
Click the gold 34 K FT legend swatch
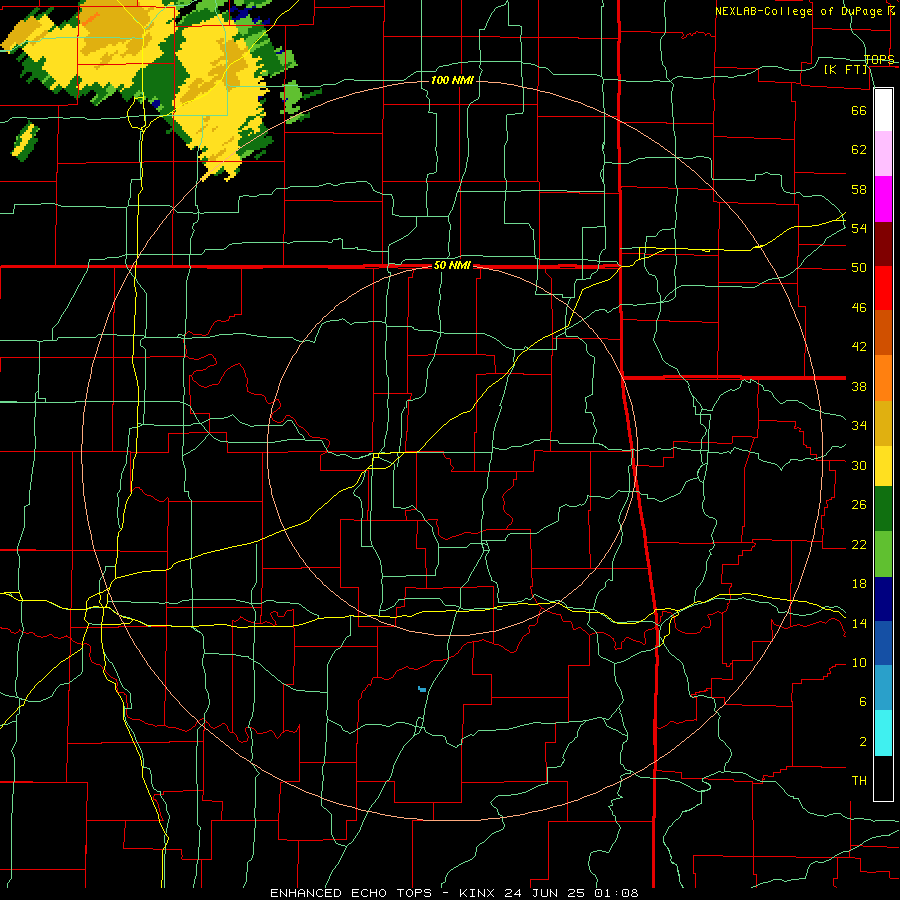point(883,423)
